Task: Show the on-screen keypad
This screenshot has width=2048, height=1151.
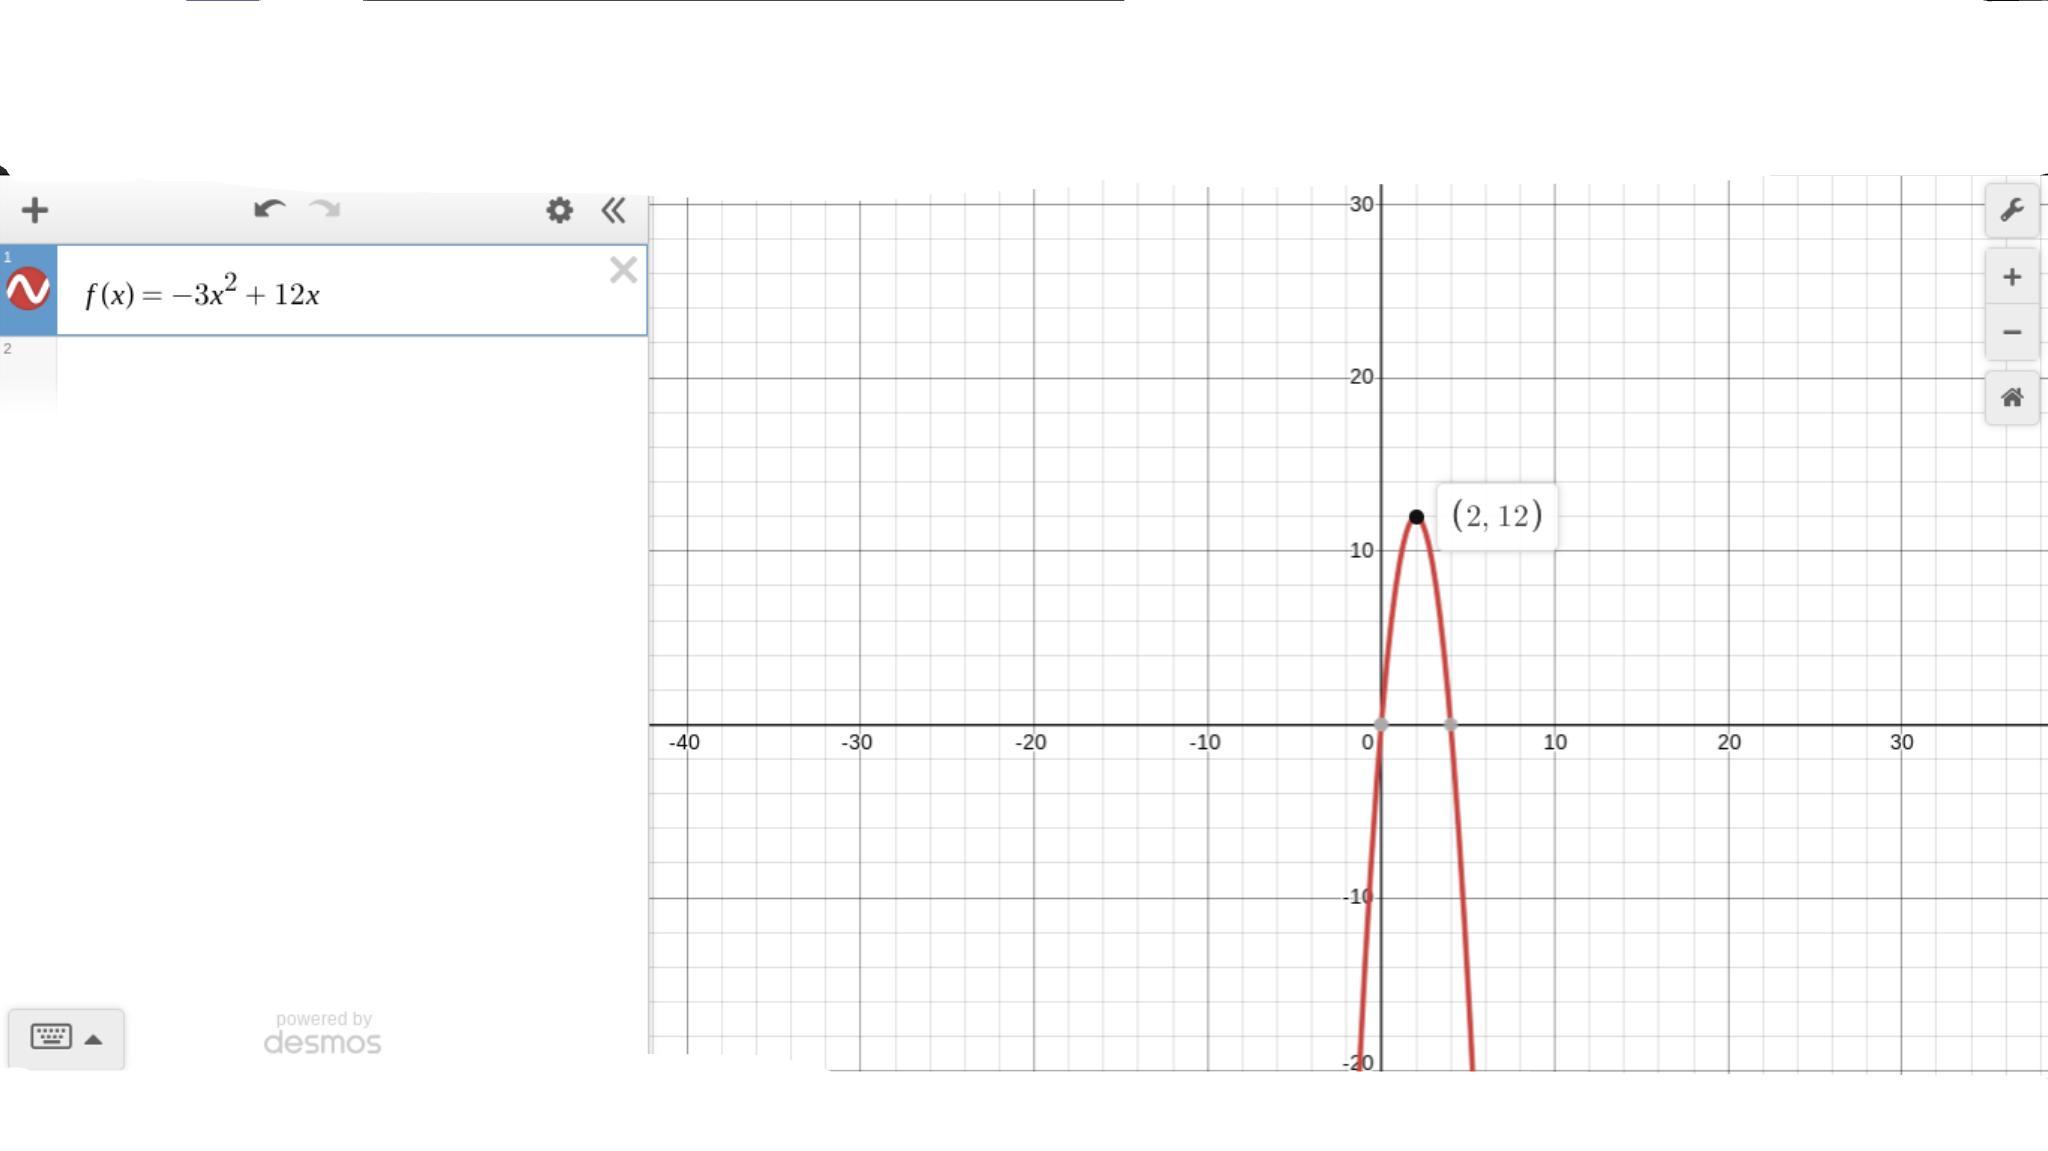Action: click(x=51, y=1037)
